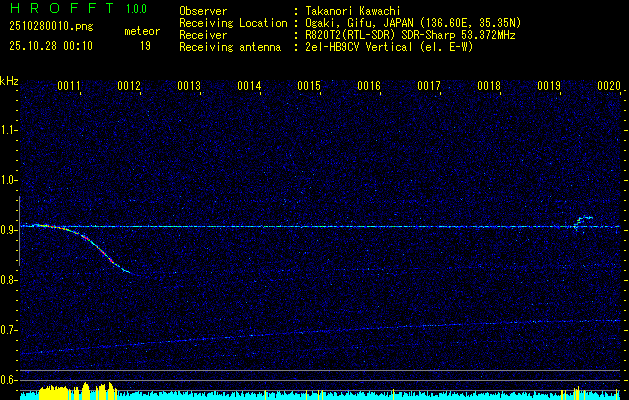Viewport: 629px width, 400px height.
Task: Select the 0012 time marker
Action: coord(129,86)
